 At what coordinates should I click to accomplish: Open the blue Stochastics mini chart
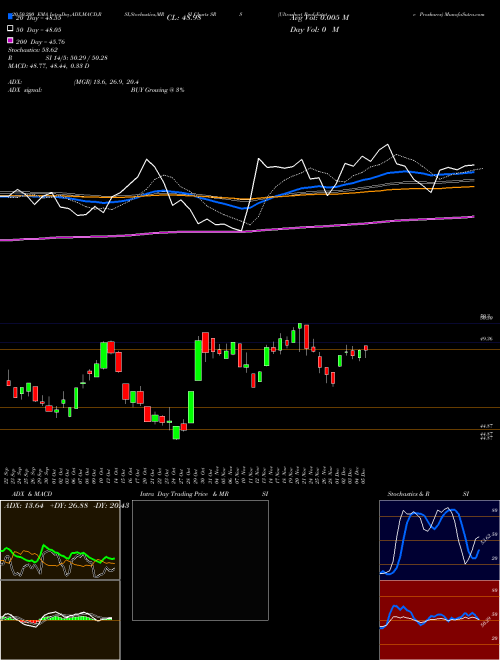coord(439,540)
